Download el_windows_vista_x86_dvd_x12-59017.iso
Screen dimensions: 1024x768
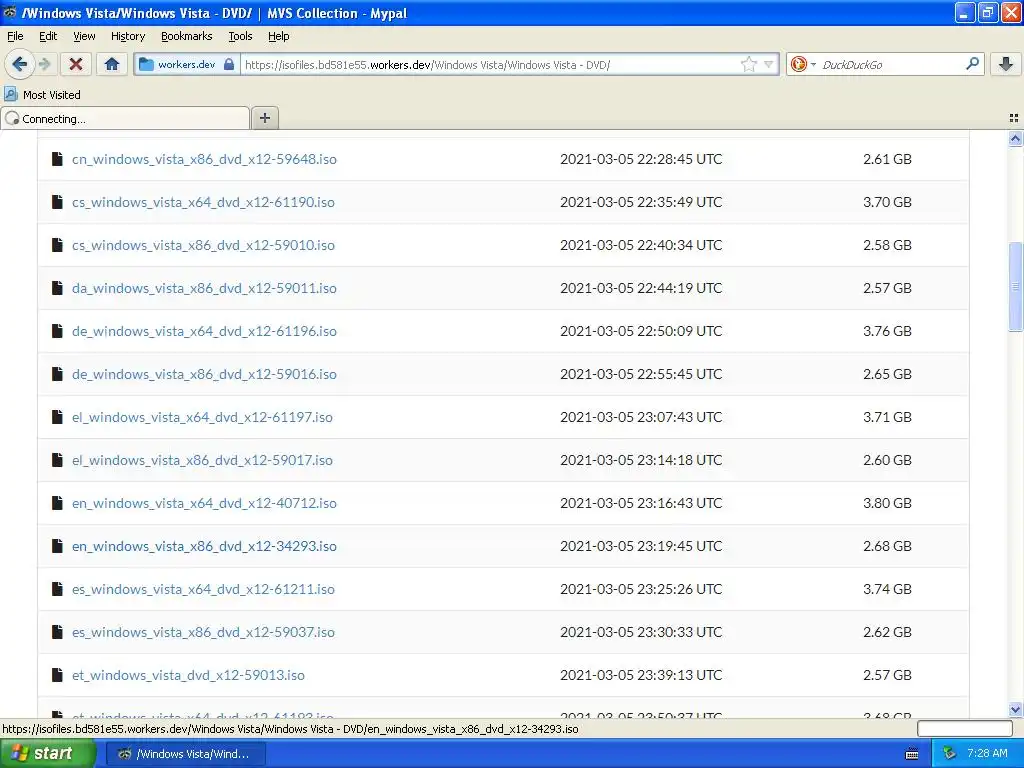[x=202, y=460]
